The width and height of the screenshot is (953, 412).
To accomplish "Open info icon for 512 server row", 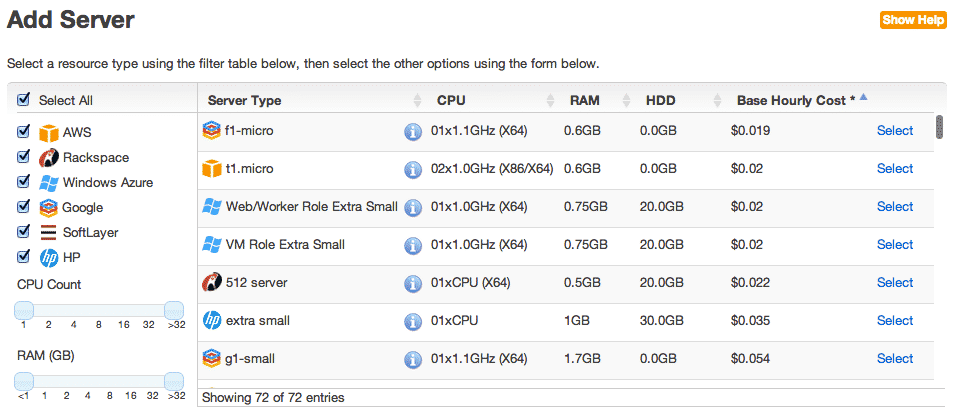I will click(413, 283).
